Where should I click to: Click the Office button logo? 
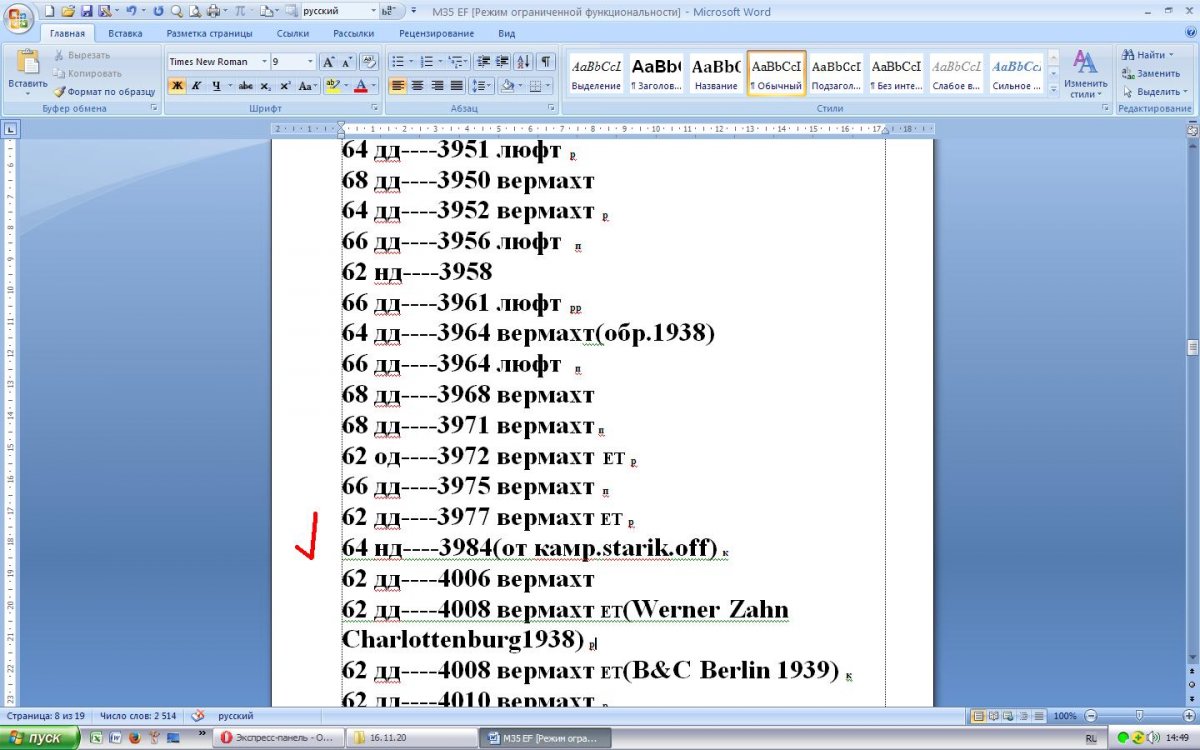[18, 14]
